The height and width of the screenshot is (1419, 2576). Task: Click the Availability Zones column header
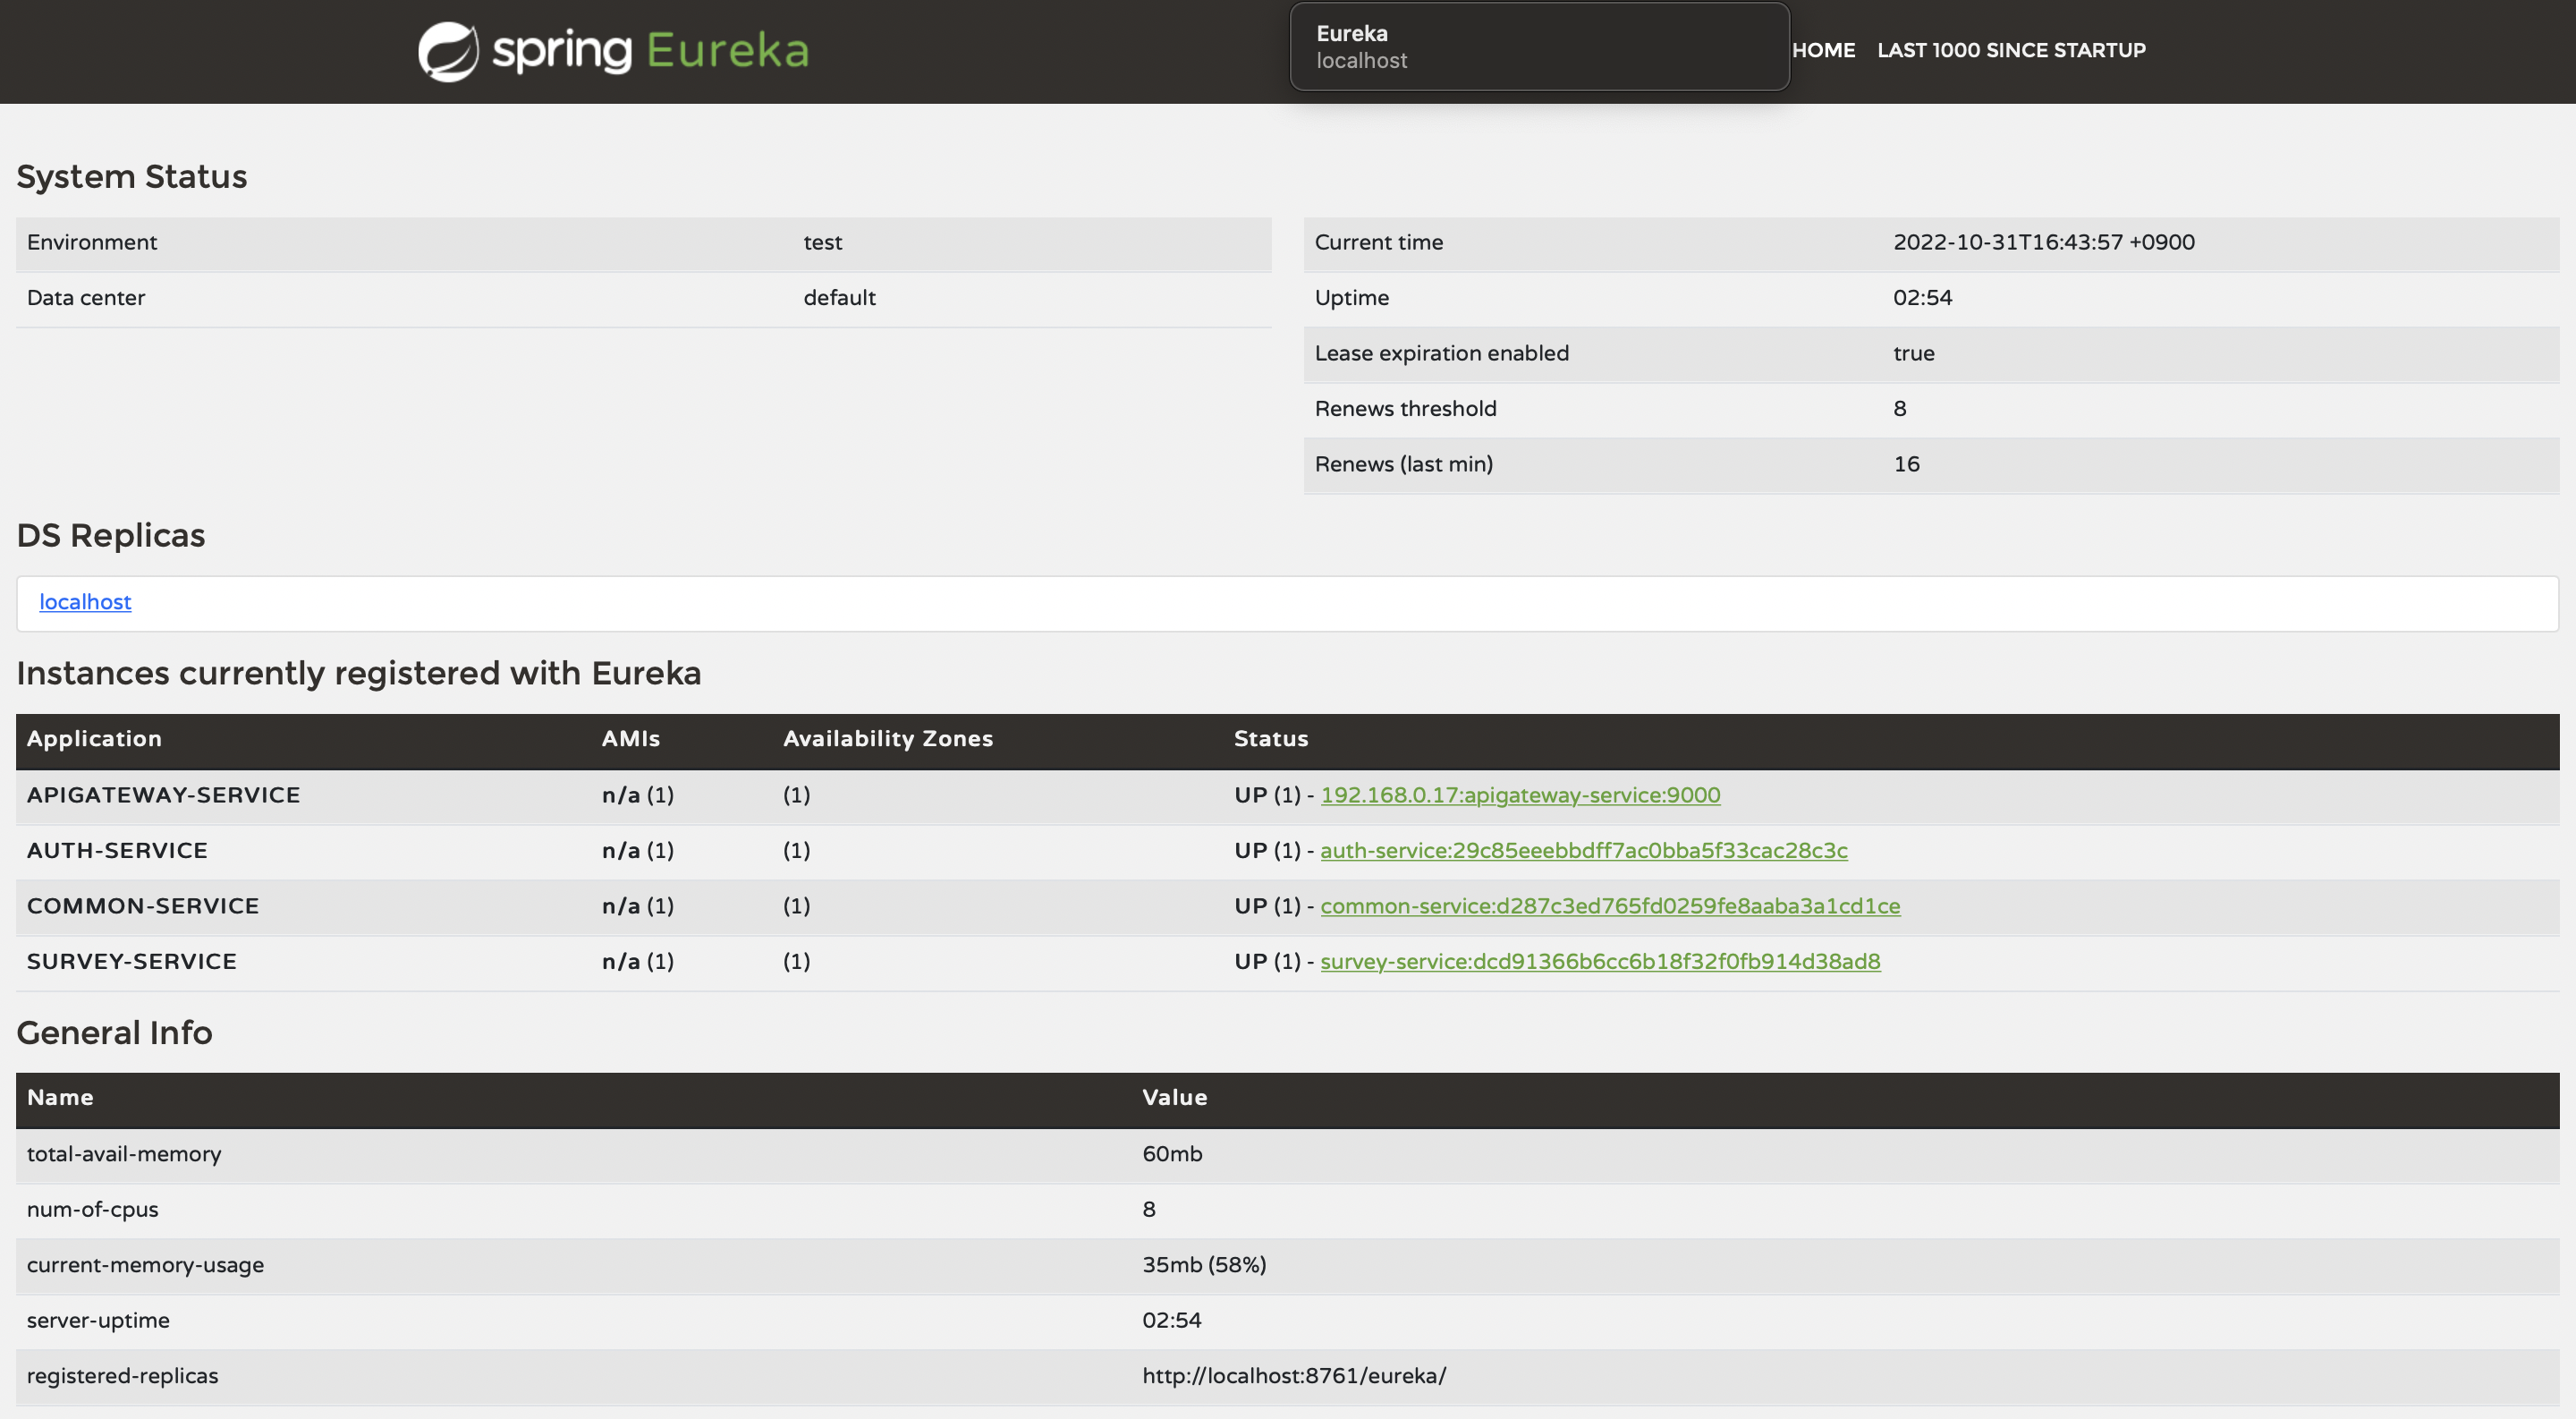(887, 739)
